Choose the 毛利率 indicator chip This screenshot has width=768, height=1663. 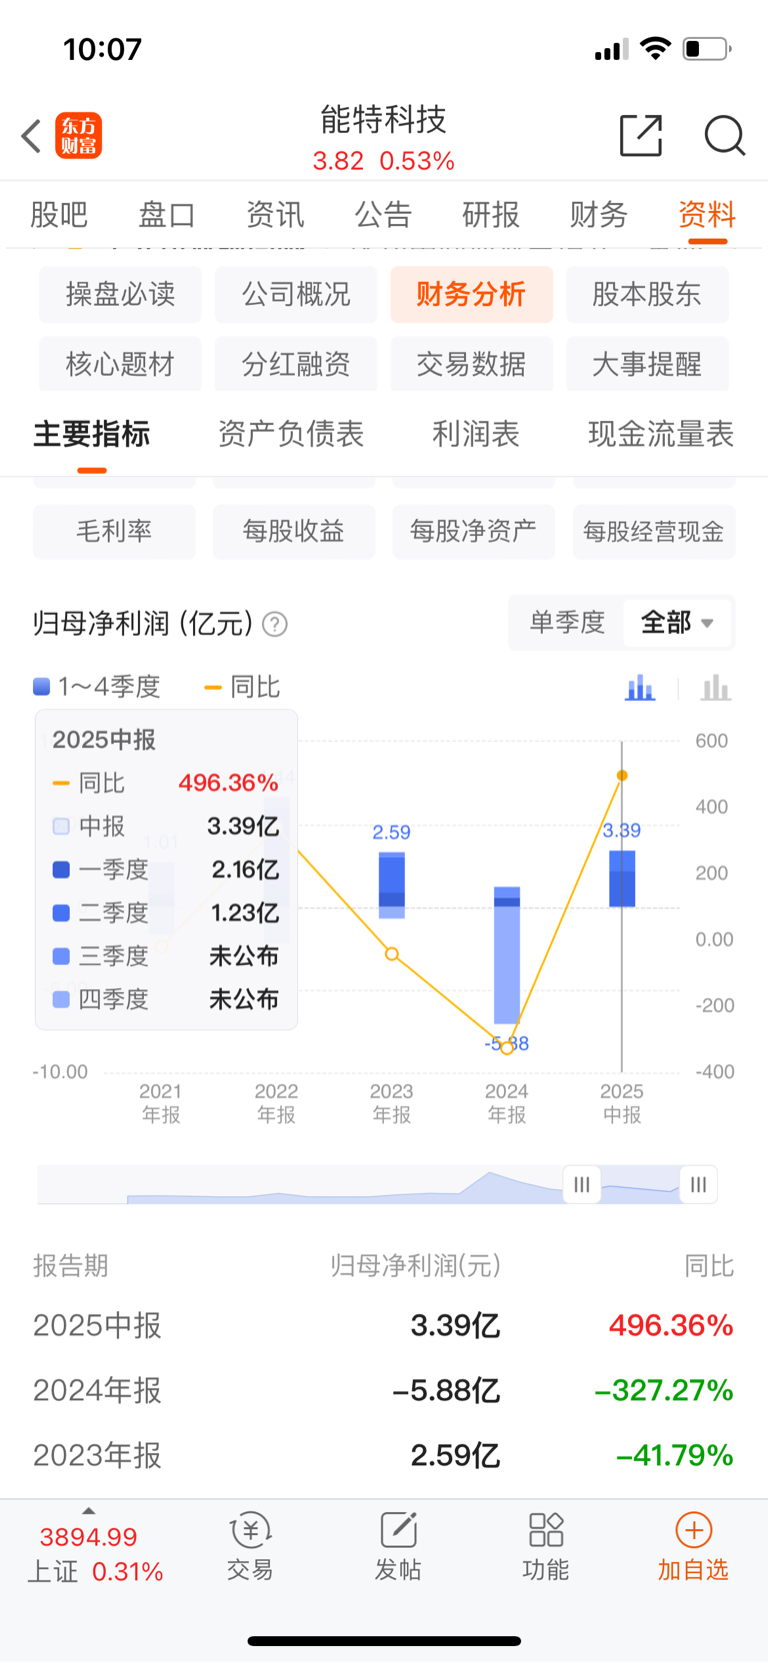pos(114,531)
